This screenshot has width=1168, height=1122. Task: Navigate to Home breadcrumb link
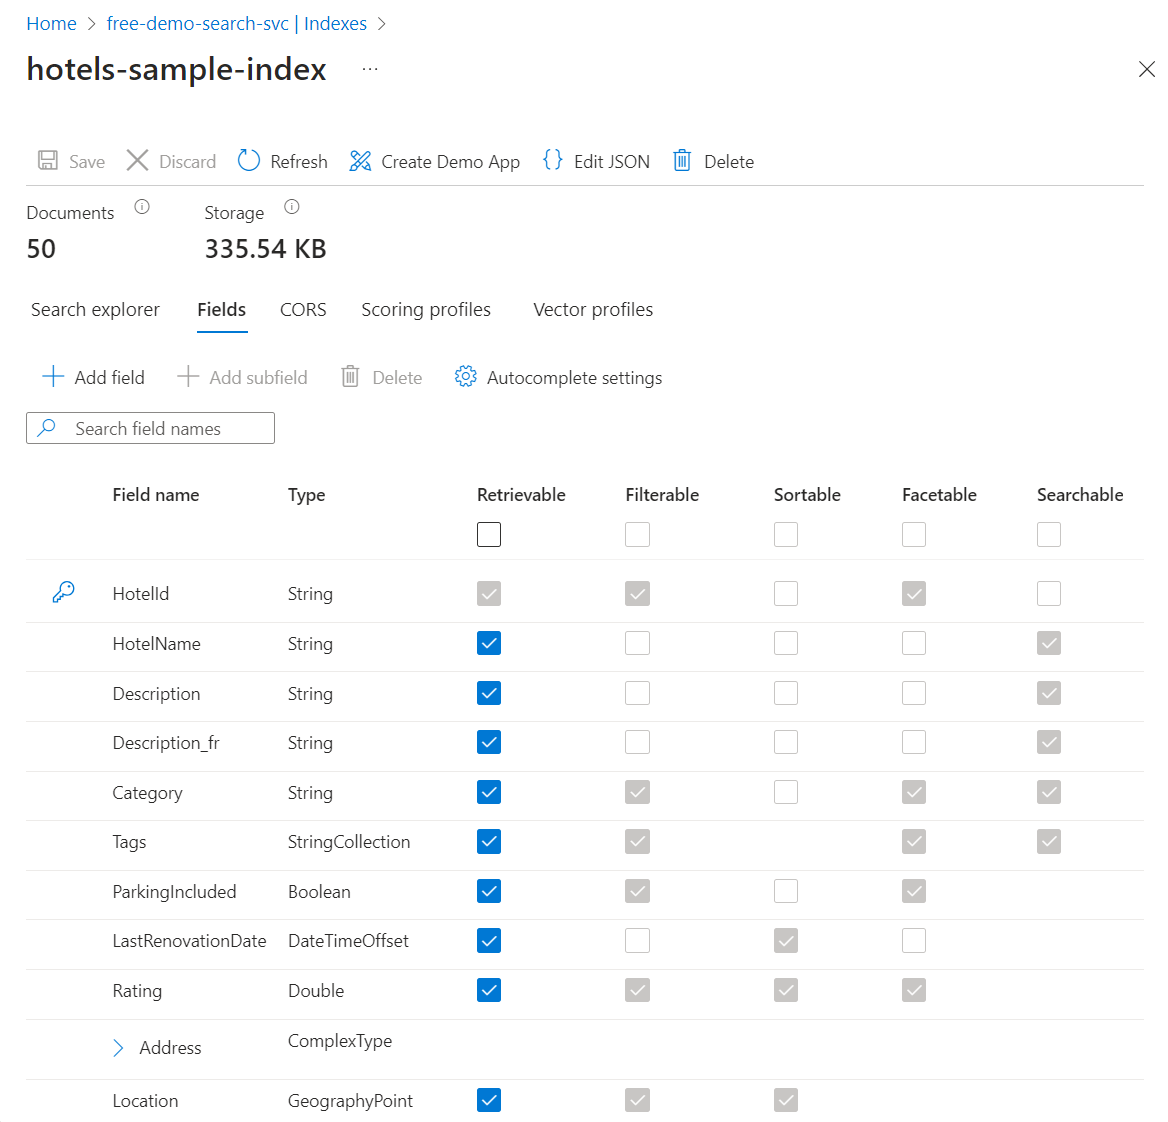pos(51,24)
